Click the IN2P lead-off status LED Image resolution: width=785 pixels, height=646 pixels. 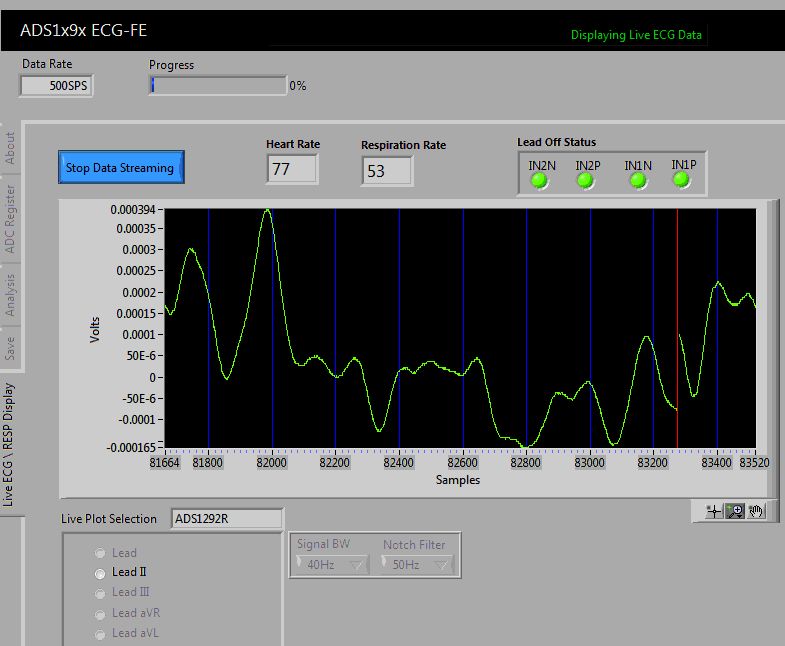(585, 180)
